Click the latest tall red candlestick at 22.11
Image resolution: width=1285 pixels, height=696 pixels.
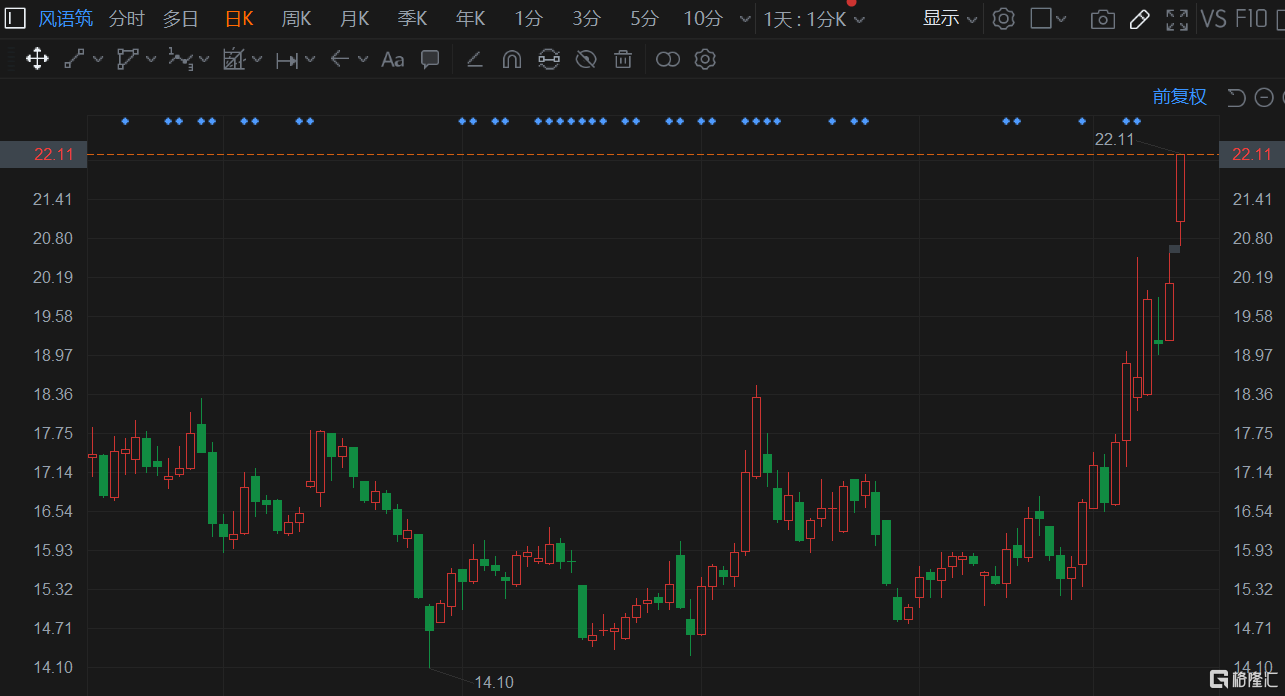[x=1180, y=188]
